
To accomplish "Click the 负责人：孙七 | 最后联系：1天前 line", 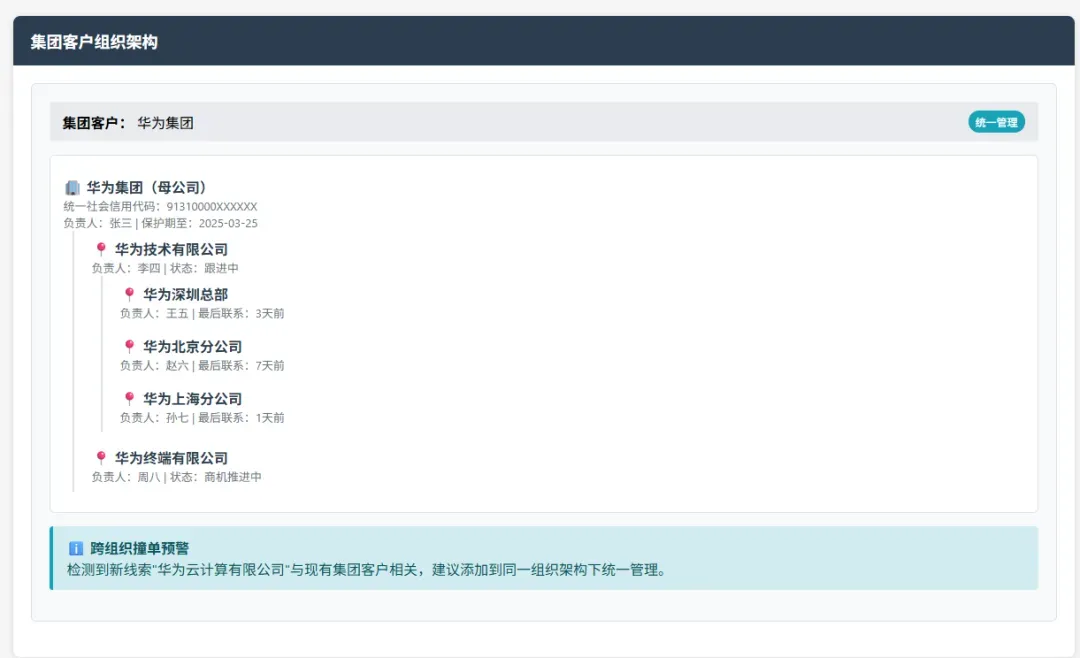I will (202, 418).
